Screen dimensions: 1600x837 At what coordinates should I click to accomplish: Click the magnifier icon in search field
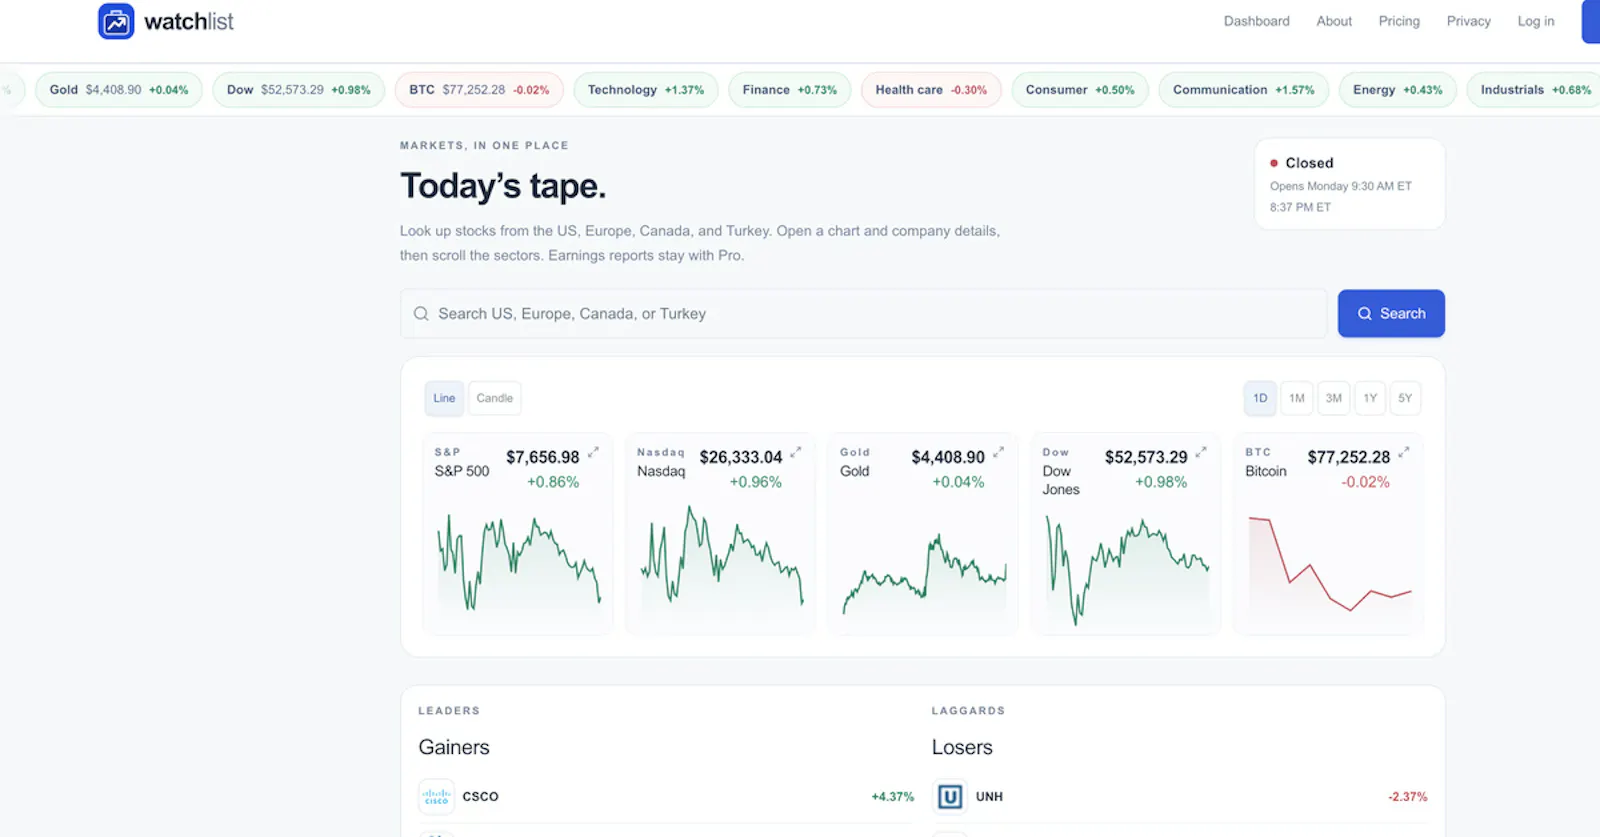421,314
